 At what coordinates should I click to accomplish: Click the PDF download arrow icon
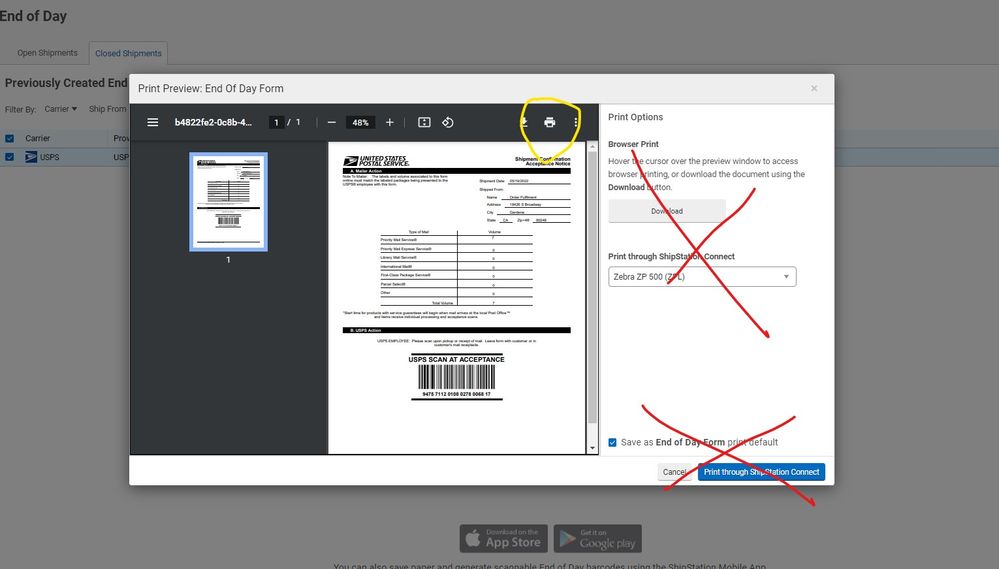524,122
